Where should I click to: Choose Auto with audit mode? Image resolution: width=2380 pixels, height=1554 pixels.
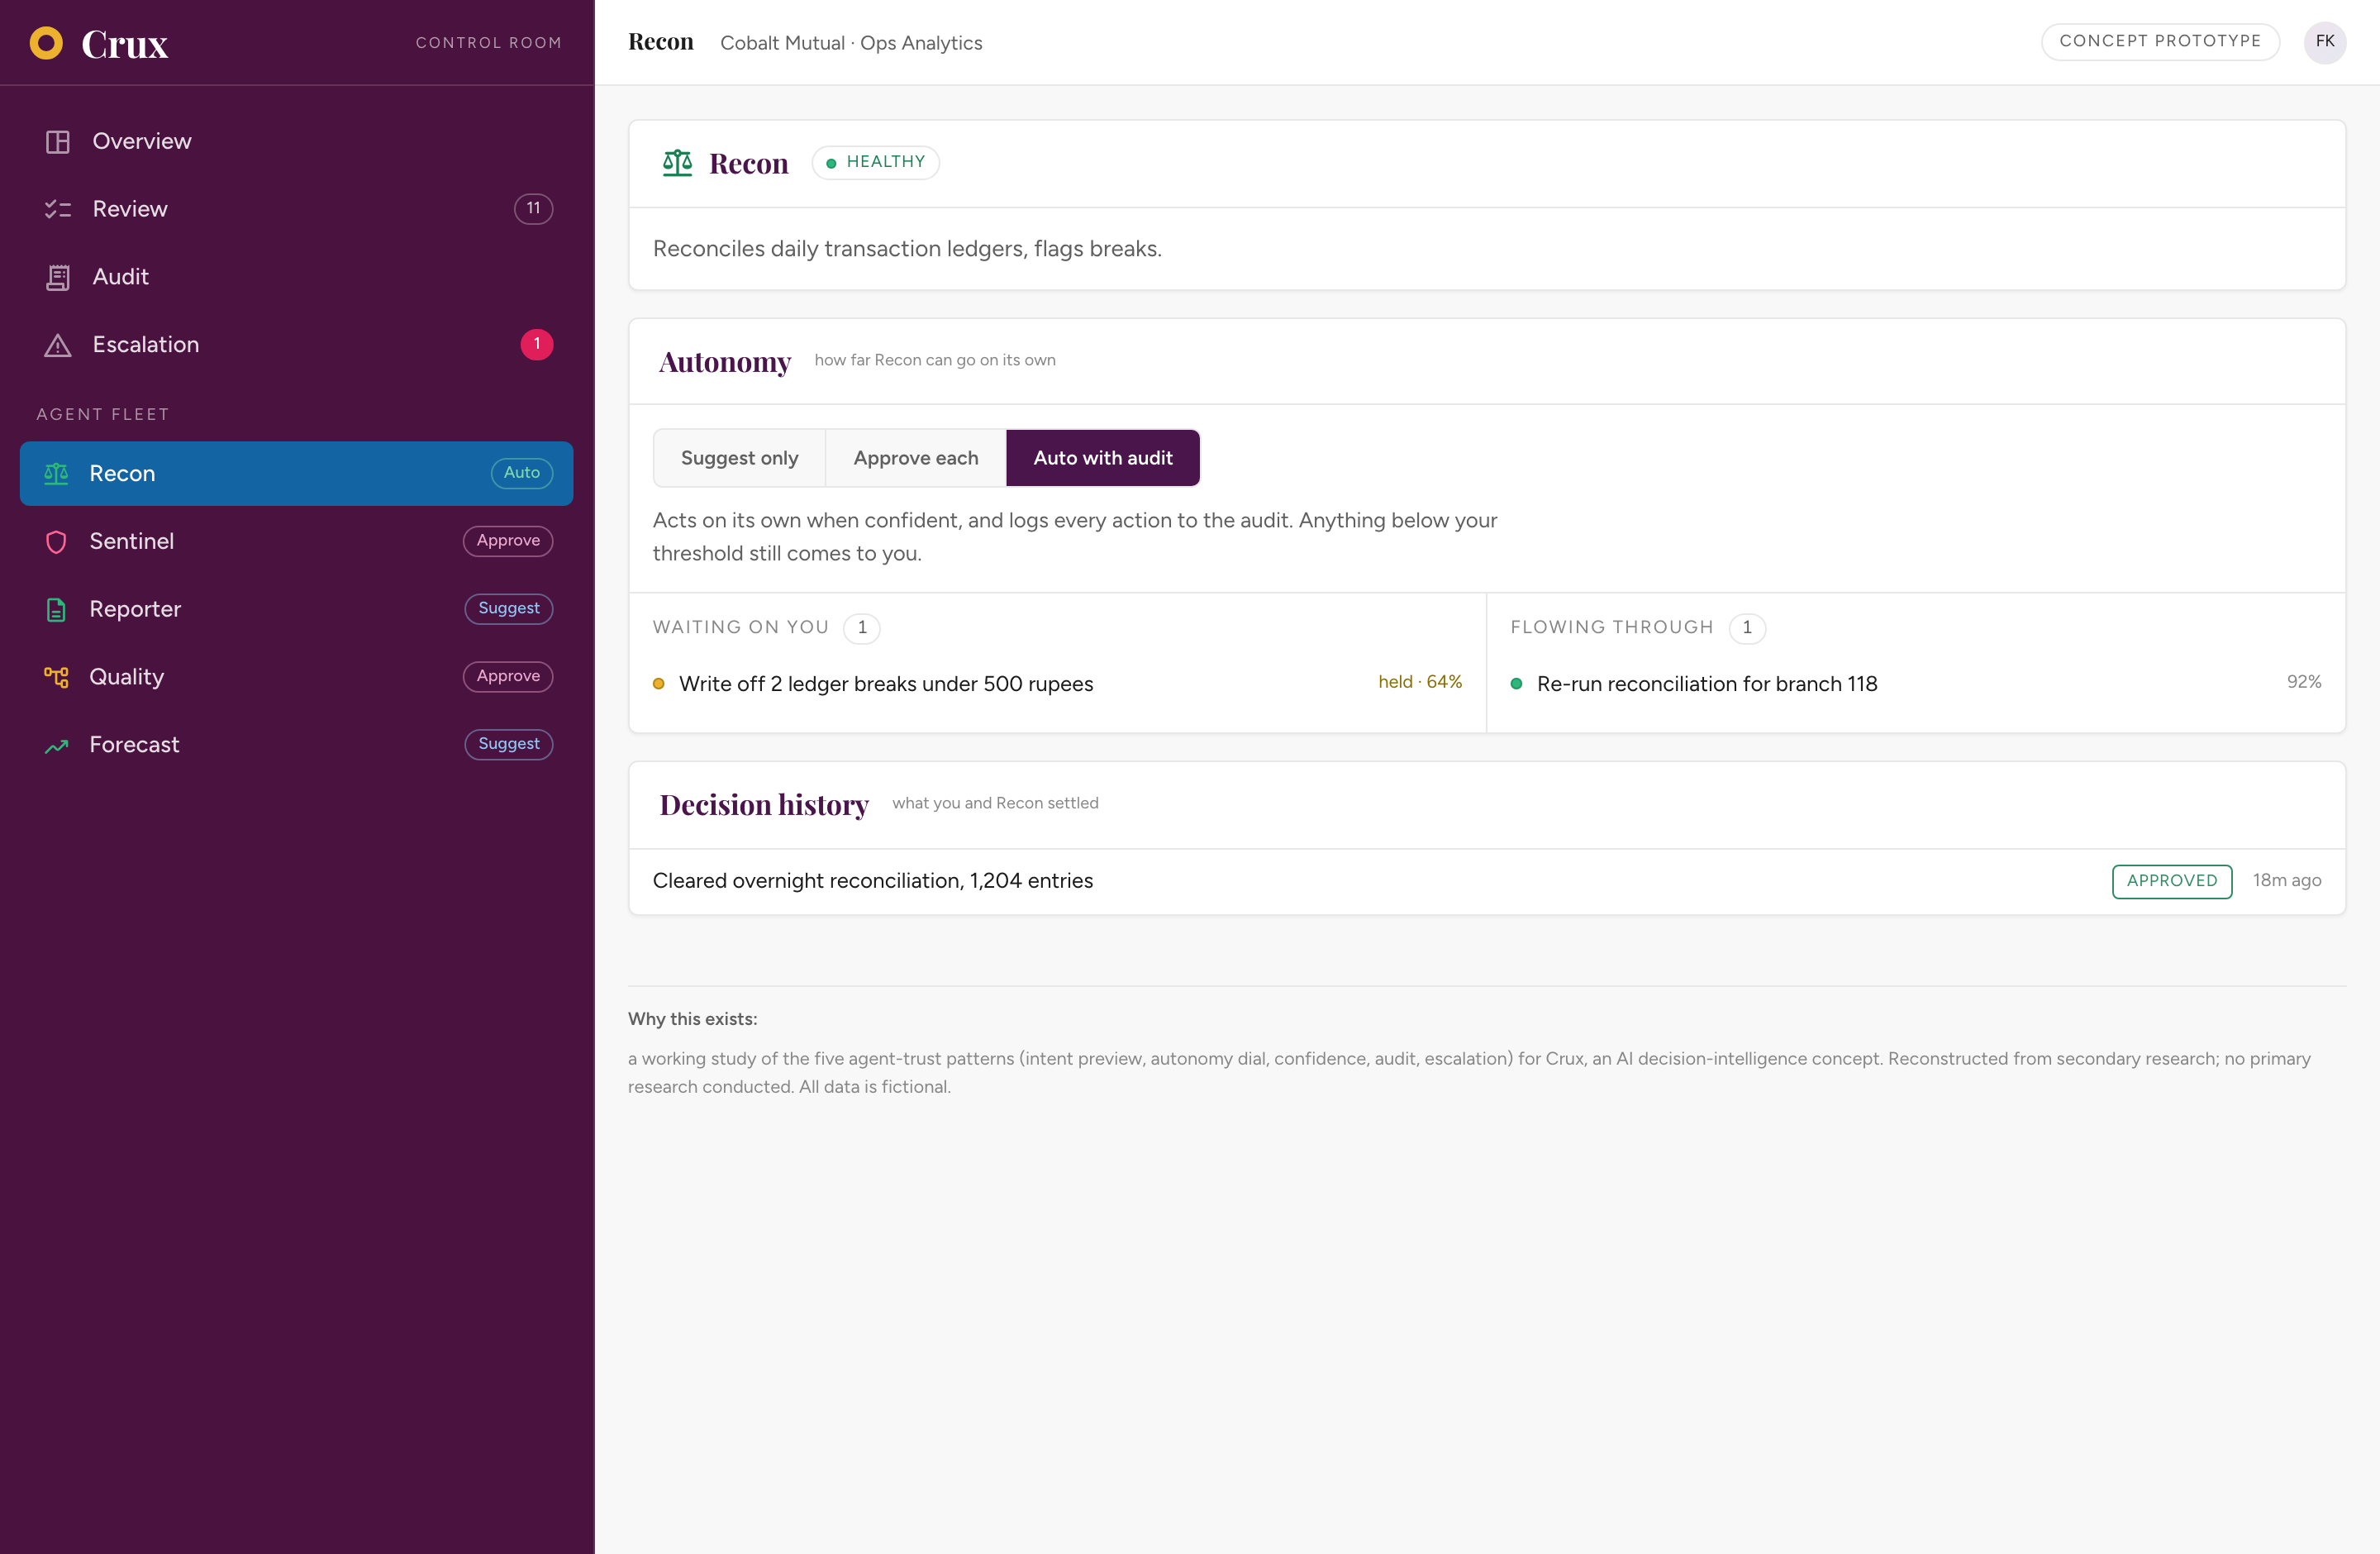[1102, 458]
